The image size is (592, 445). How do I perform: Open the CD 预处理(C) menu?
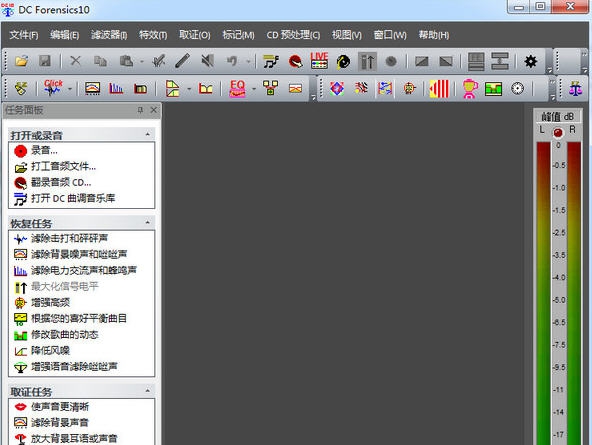pos(293,35)
